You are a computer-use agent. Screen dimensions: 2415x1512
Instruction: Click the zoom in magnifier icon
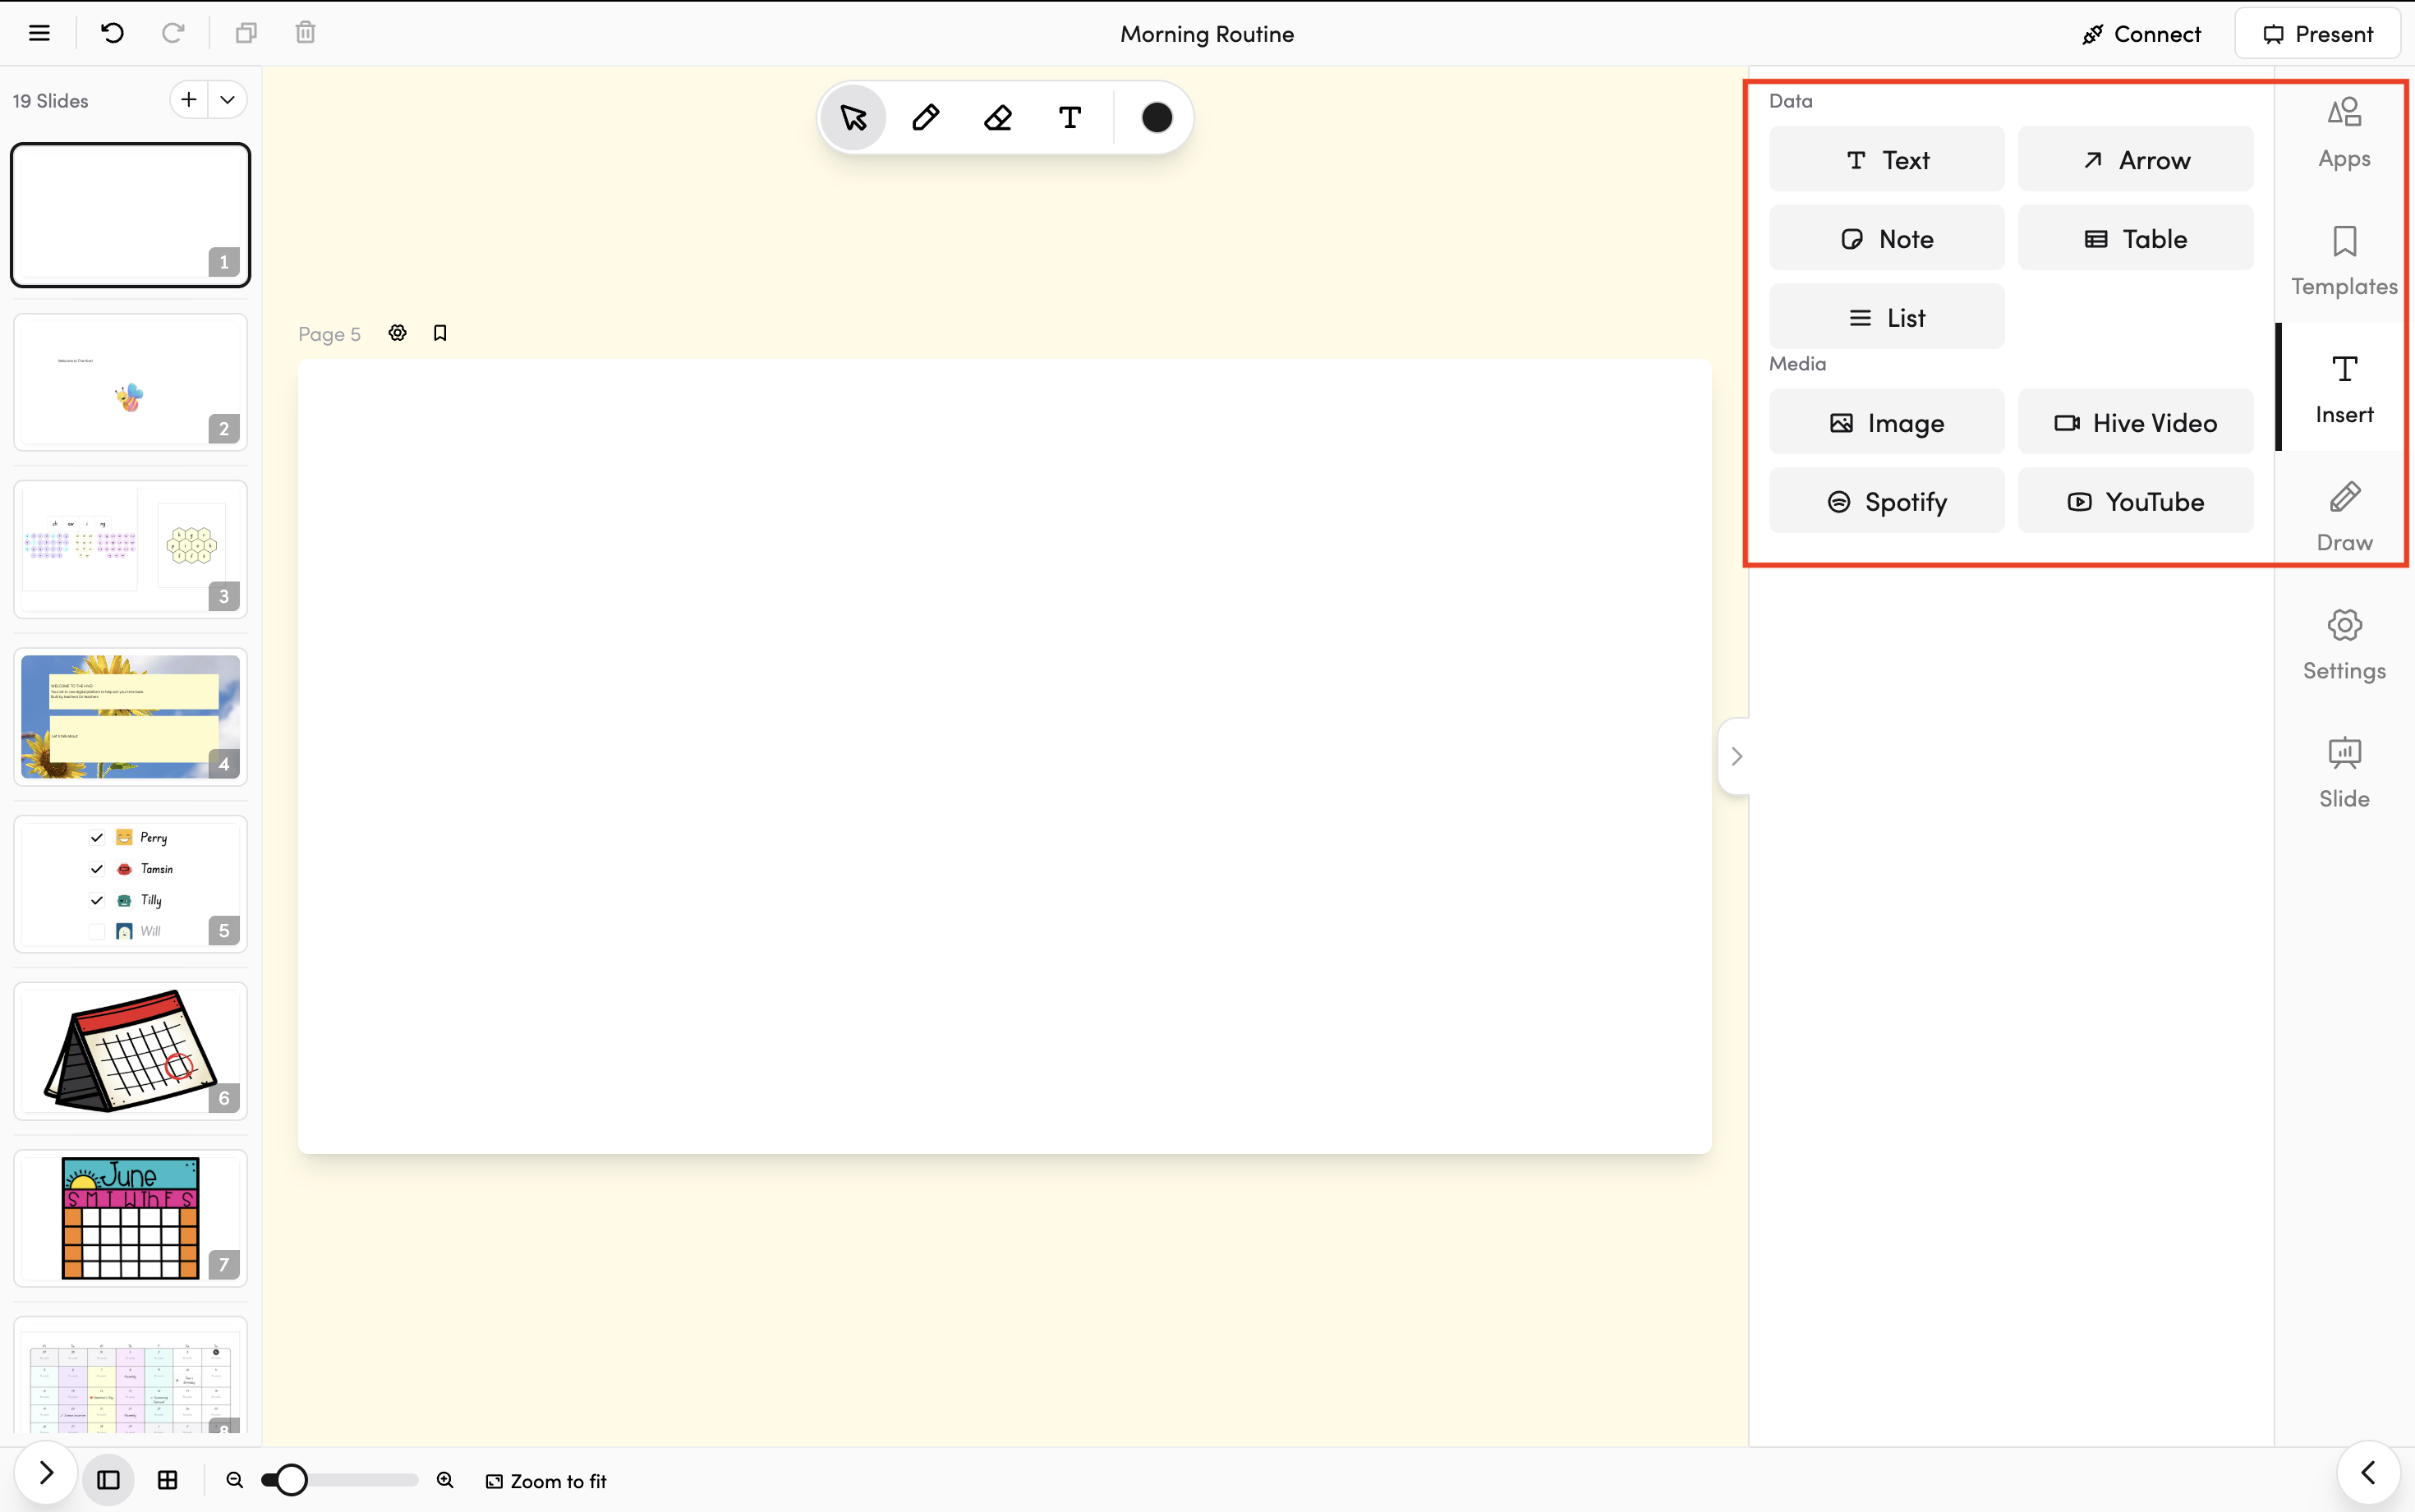445,1480
